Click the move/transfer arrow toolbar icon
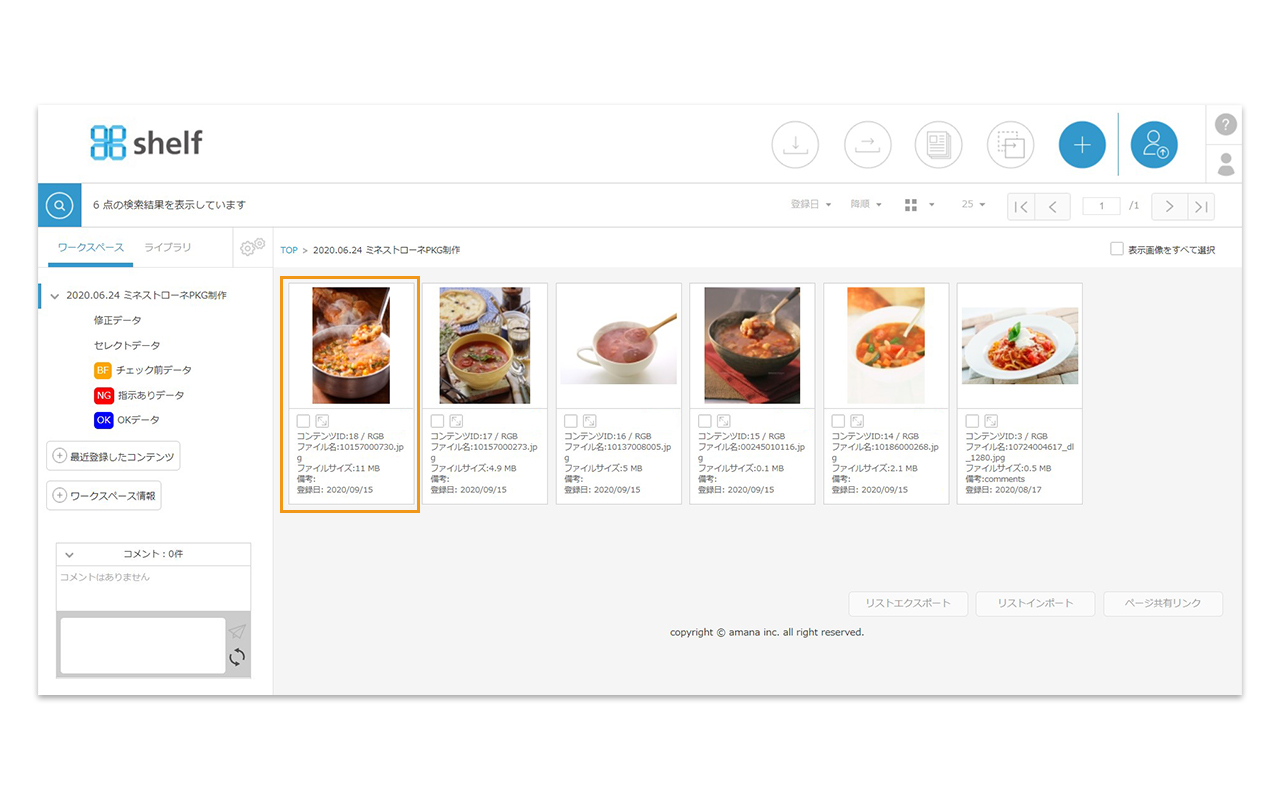The height and width of the screenshot is (800, 1280). click(867, 145)
